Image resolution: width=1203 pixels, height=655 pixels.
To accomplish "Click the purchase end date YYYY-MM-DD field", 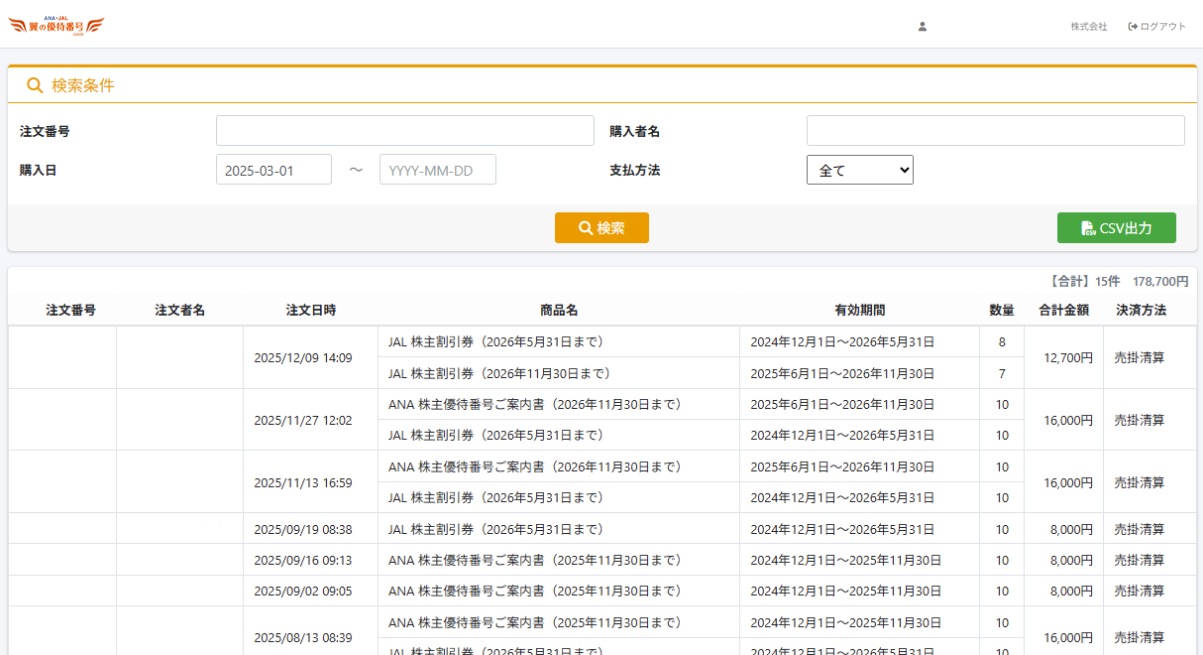I will pos(437,170).
